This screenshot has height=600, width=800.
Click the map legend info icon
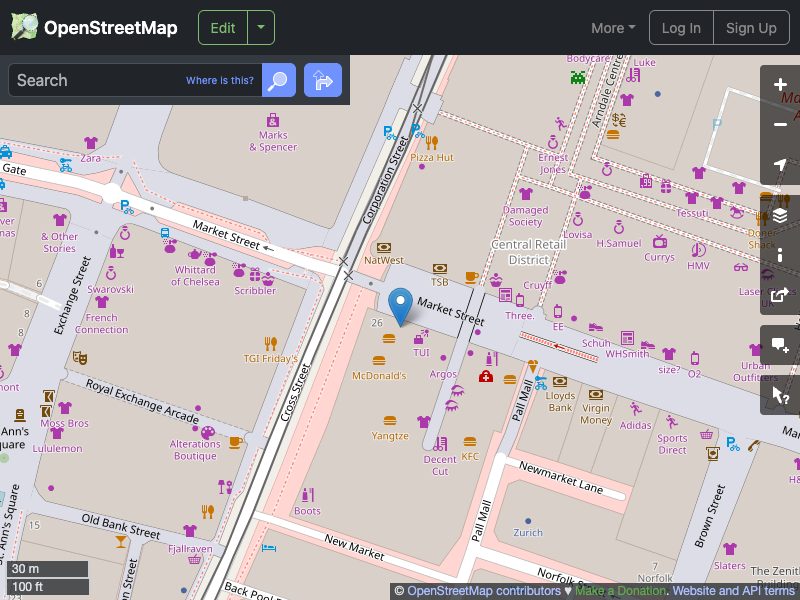point(780,254)
